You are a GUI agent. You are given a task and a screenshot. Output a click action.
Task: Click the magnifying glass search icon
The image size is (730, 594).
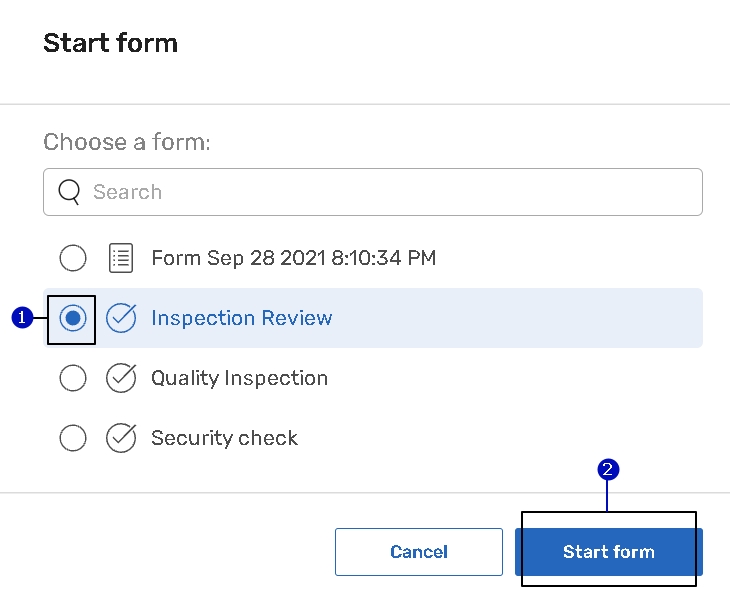click(69, 192)
